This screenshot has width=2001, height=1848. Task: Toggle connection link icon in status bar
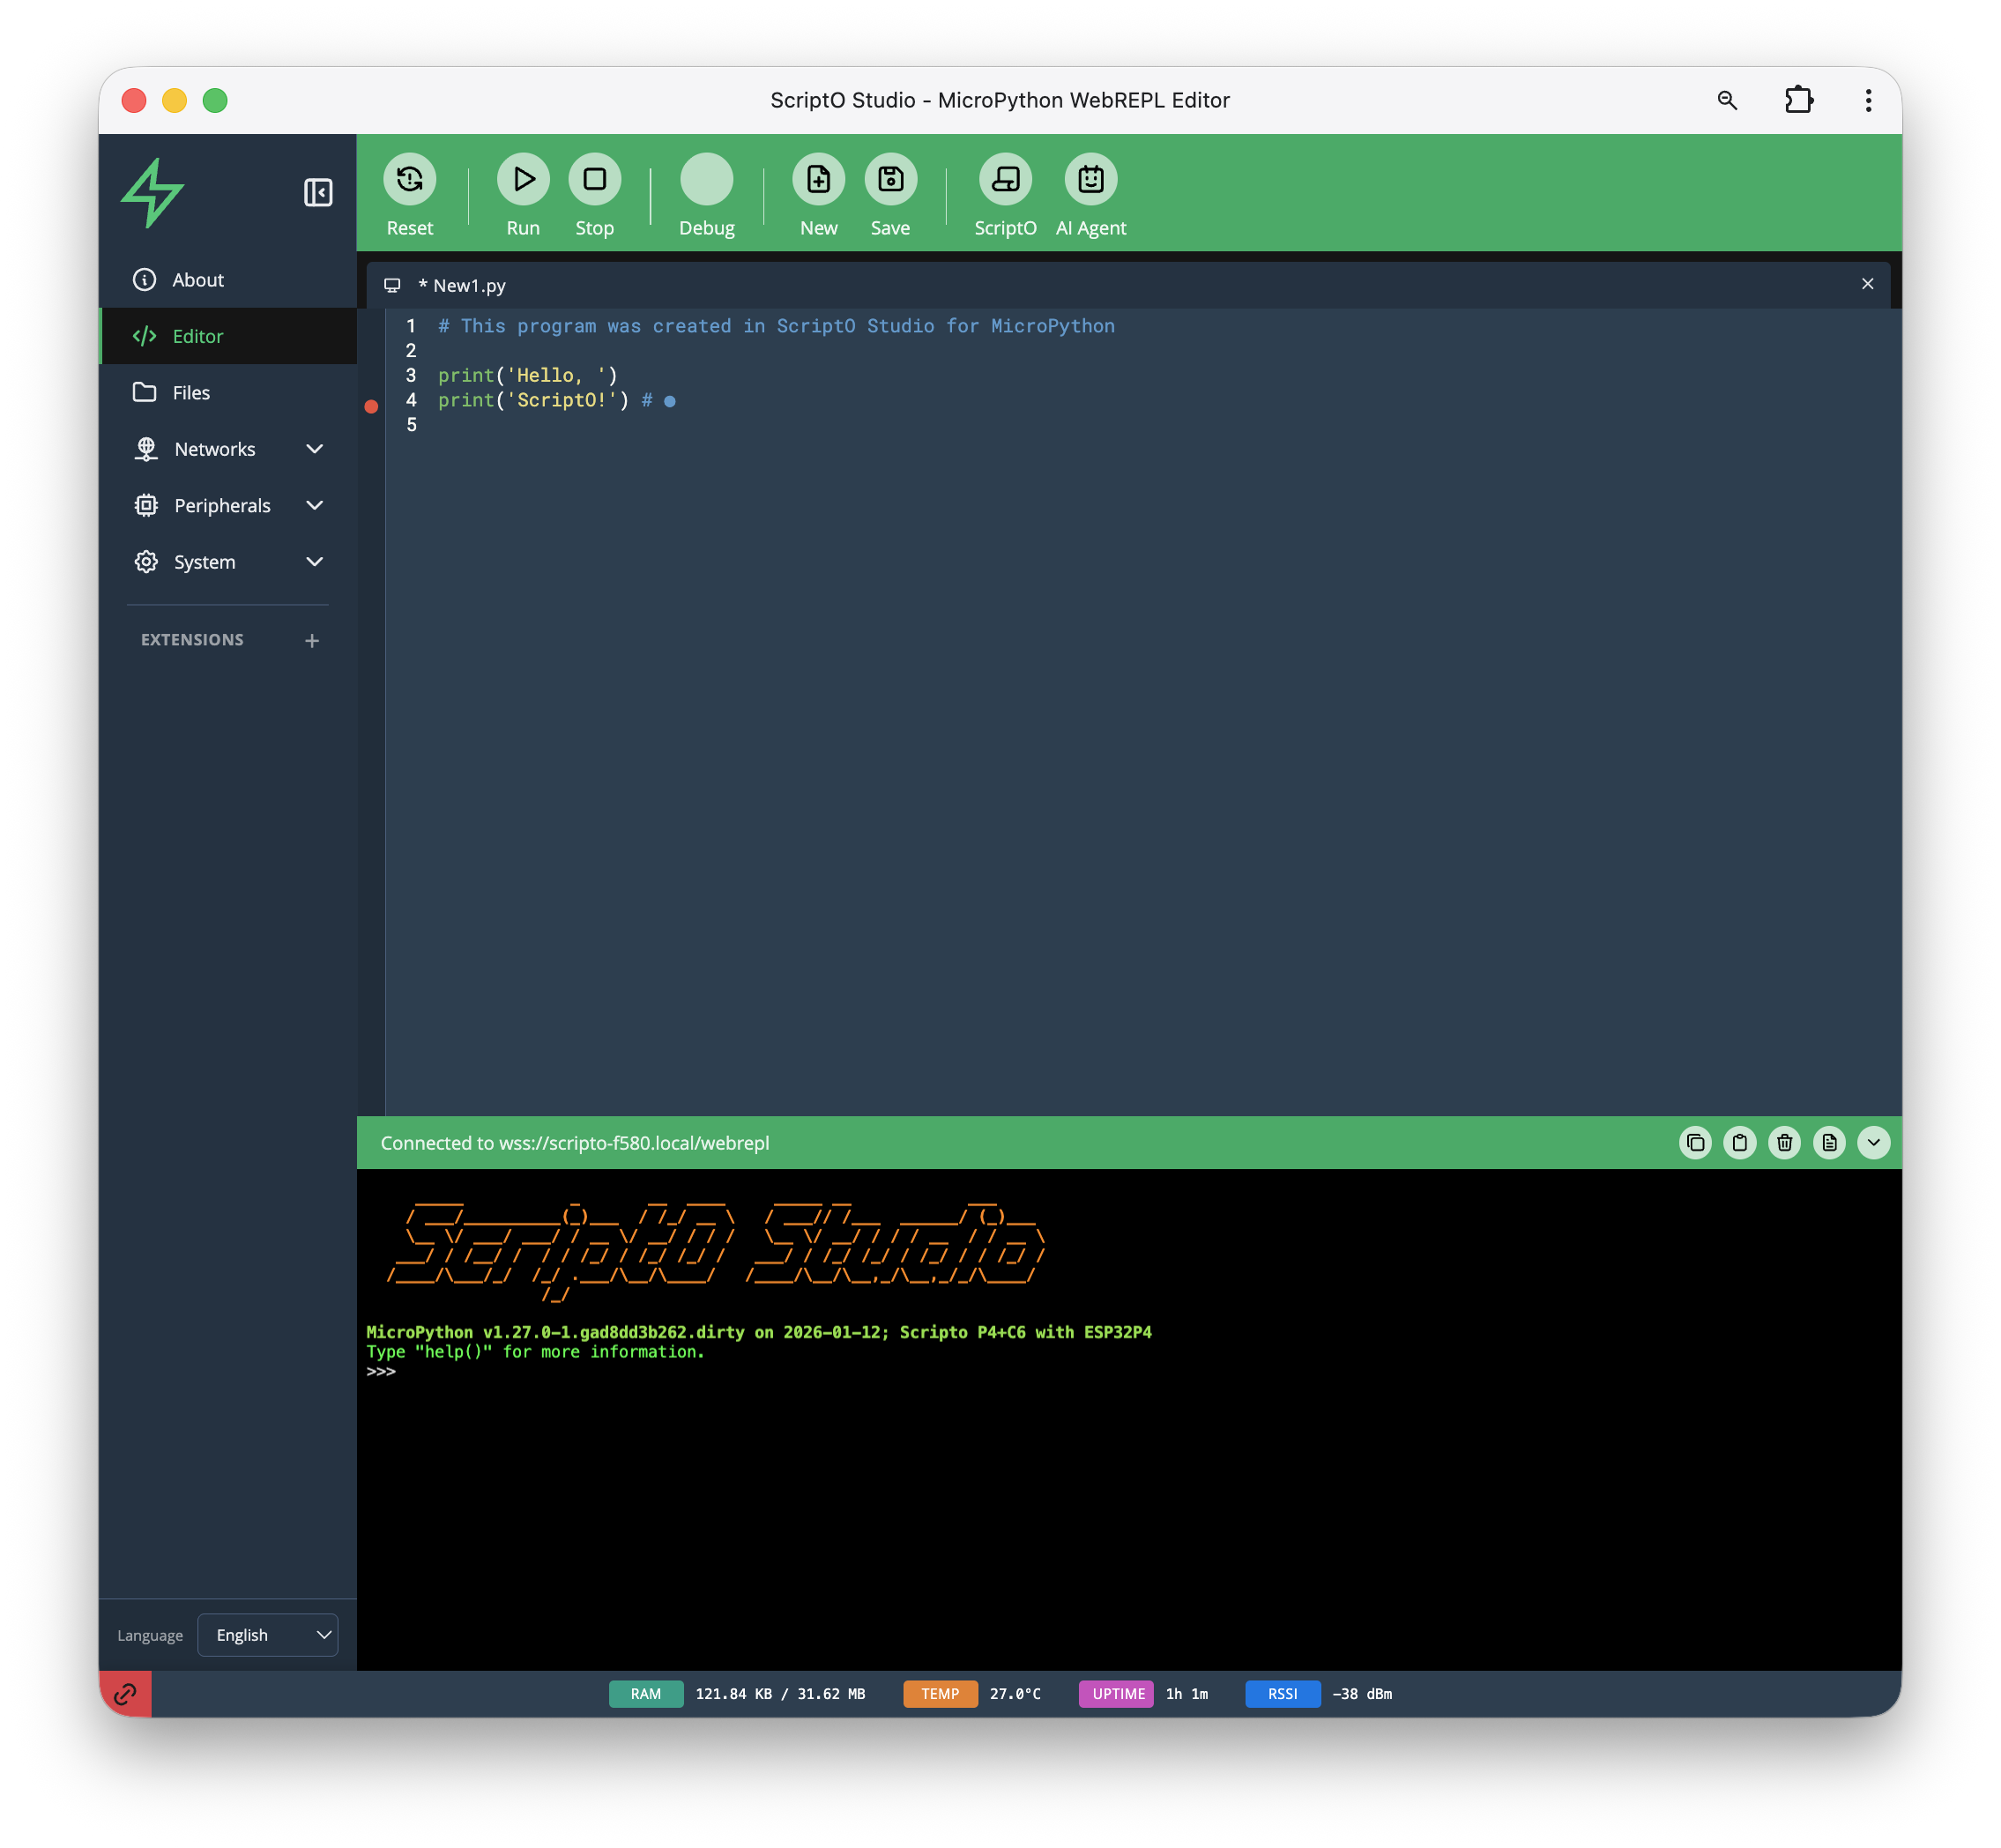click(126, 1694)
